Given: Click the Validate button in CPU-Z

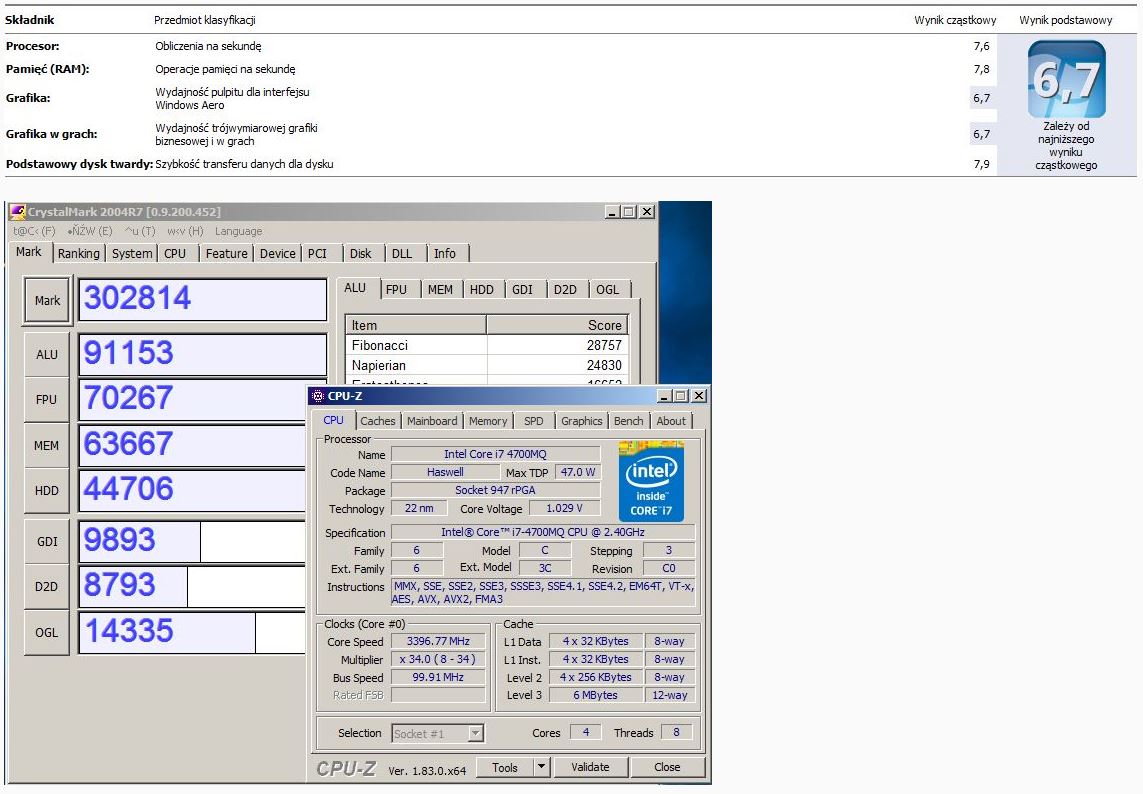Looking at the screenshot, I should [590, 767].
